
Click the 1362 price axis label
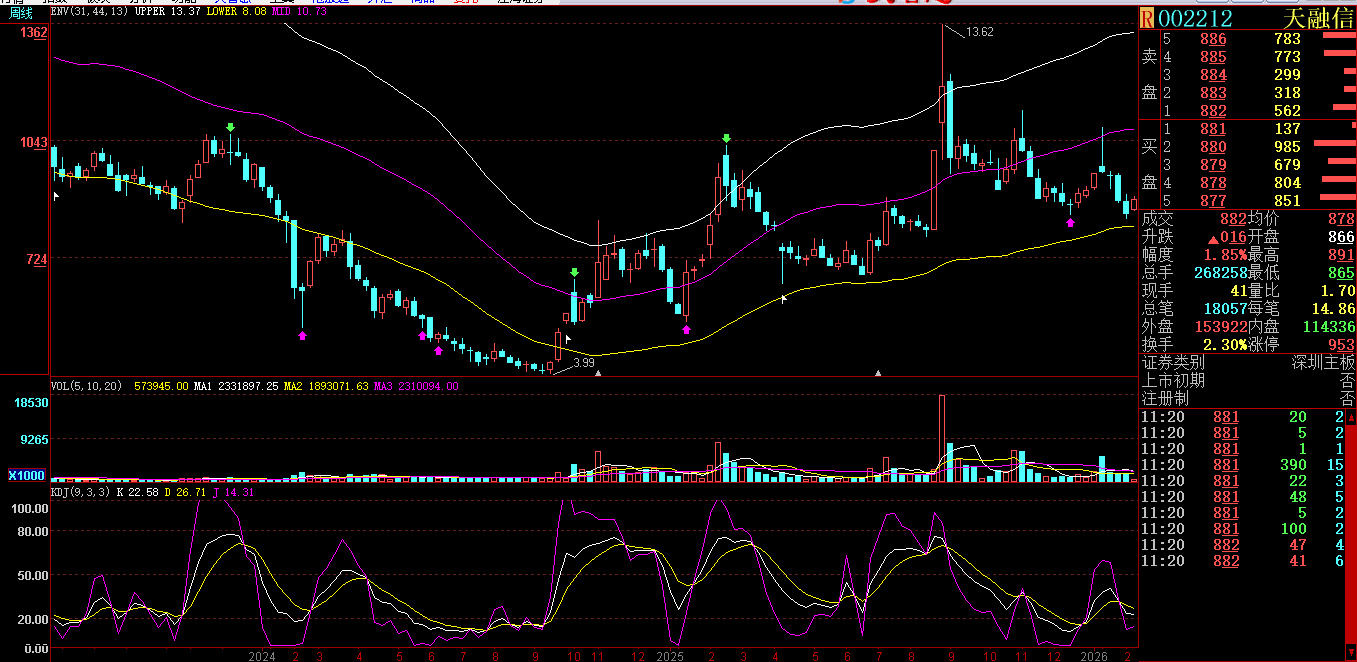(33, 33)
